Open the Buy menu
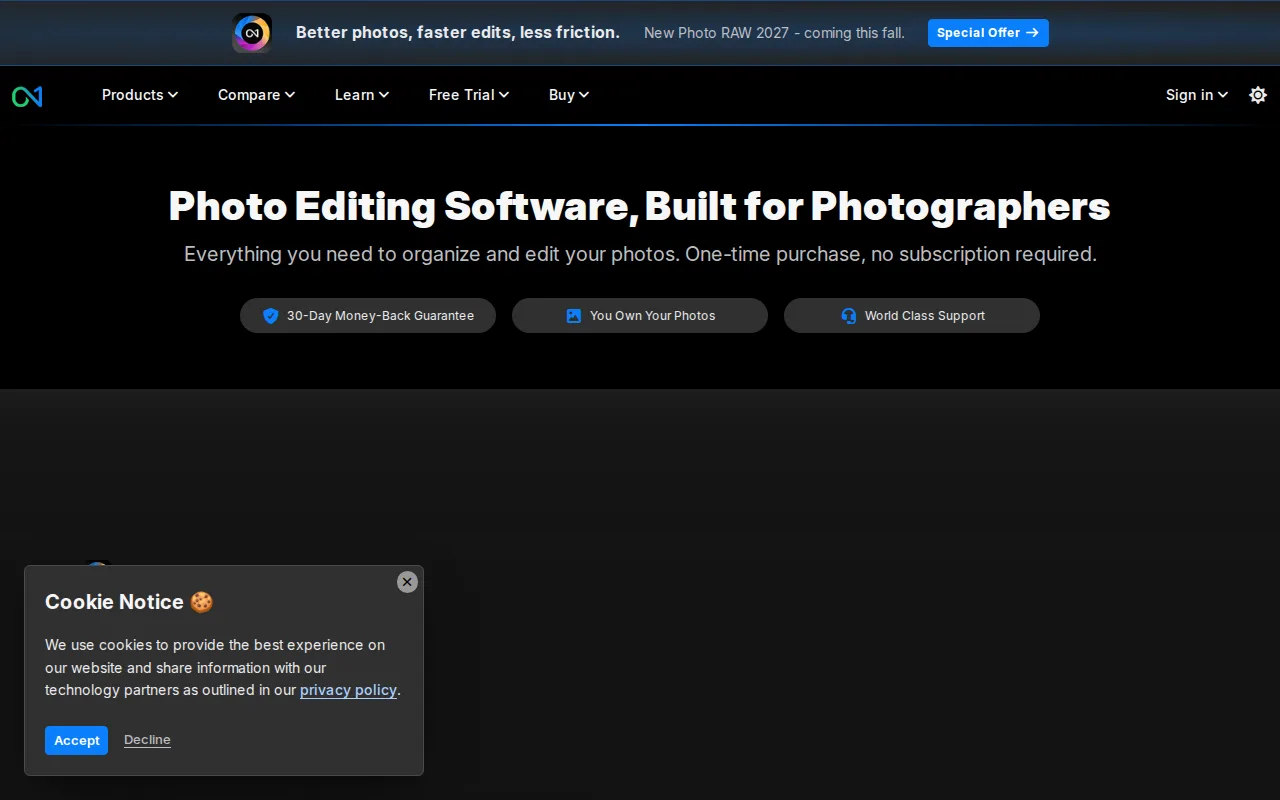The image size is (1280, 800). click(x=569, y=95)
